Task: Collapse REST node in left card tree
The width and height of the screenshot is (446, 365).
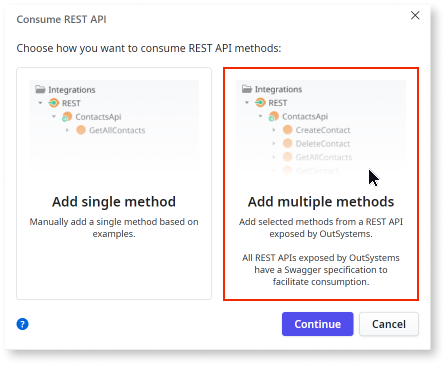Action: 40,103
